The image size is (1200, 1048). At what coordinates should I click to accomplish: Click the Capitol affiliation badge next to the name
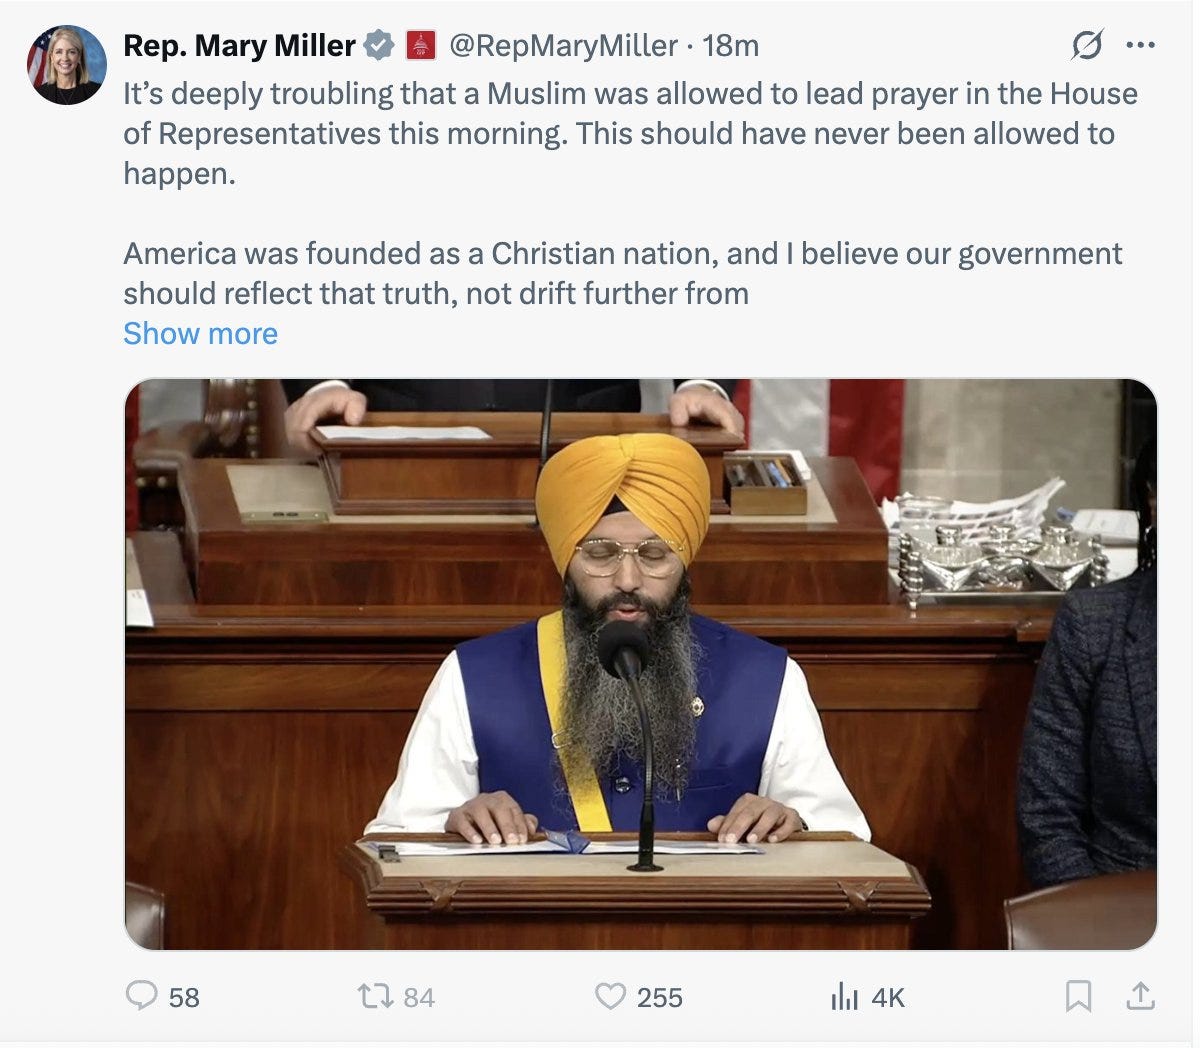pos(422,44)
